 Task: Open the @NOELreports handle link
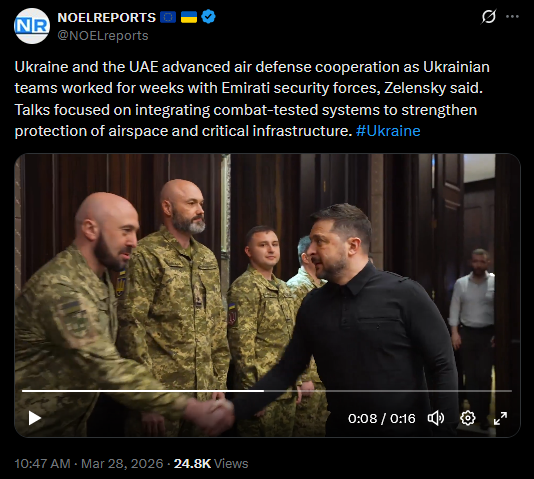click(103, 36)
